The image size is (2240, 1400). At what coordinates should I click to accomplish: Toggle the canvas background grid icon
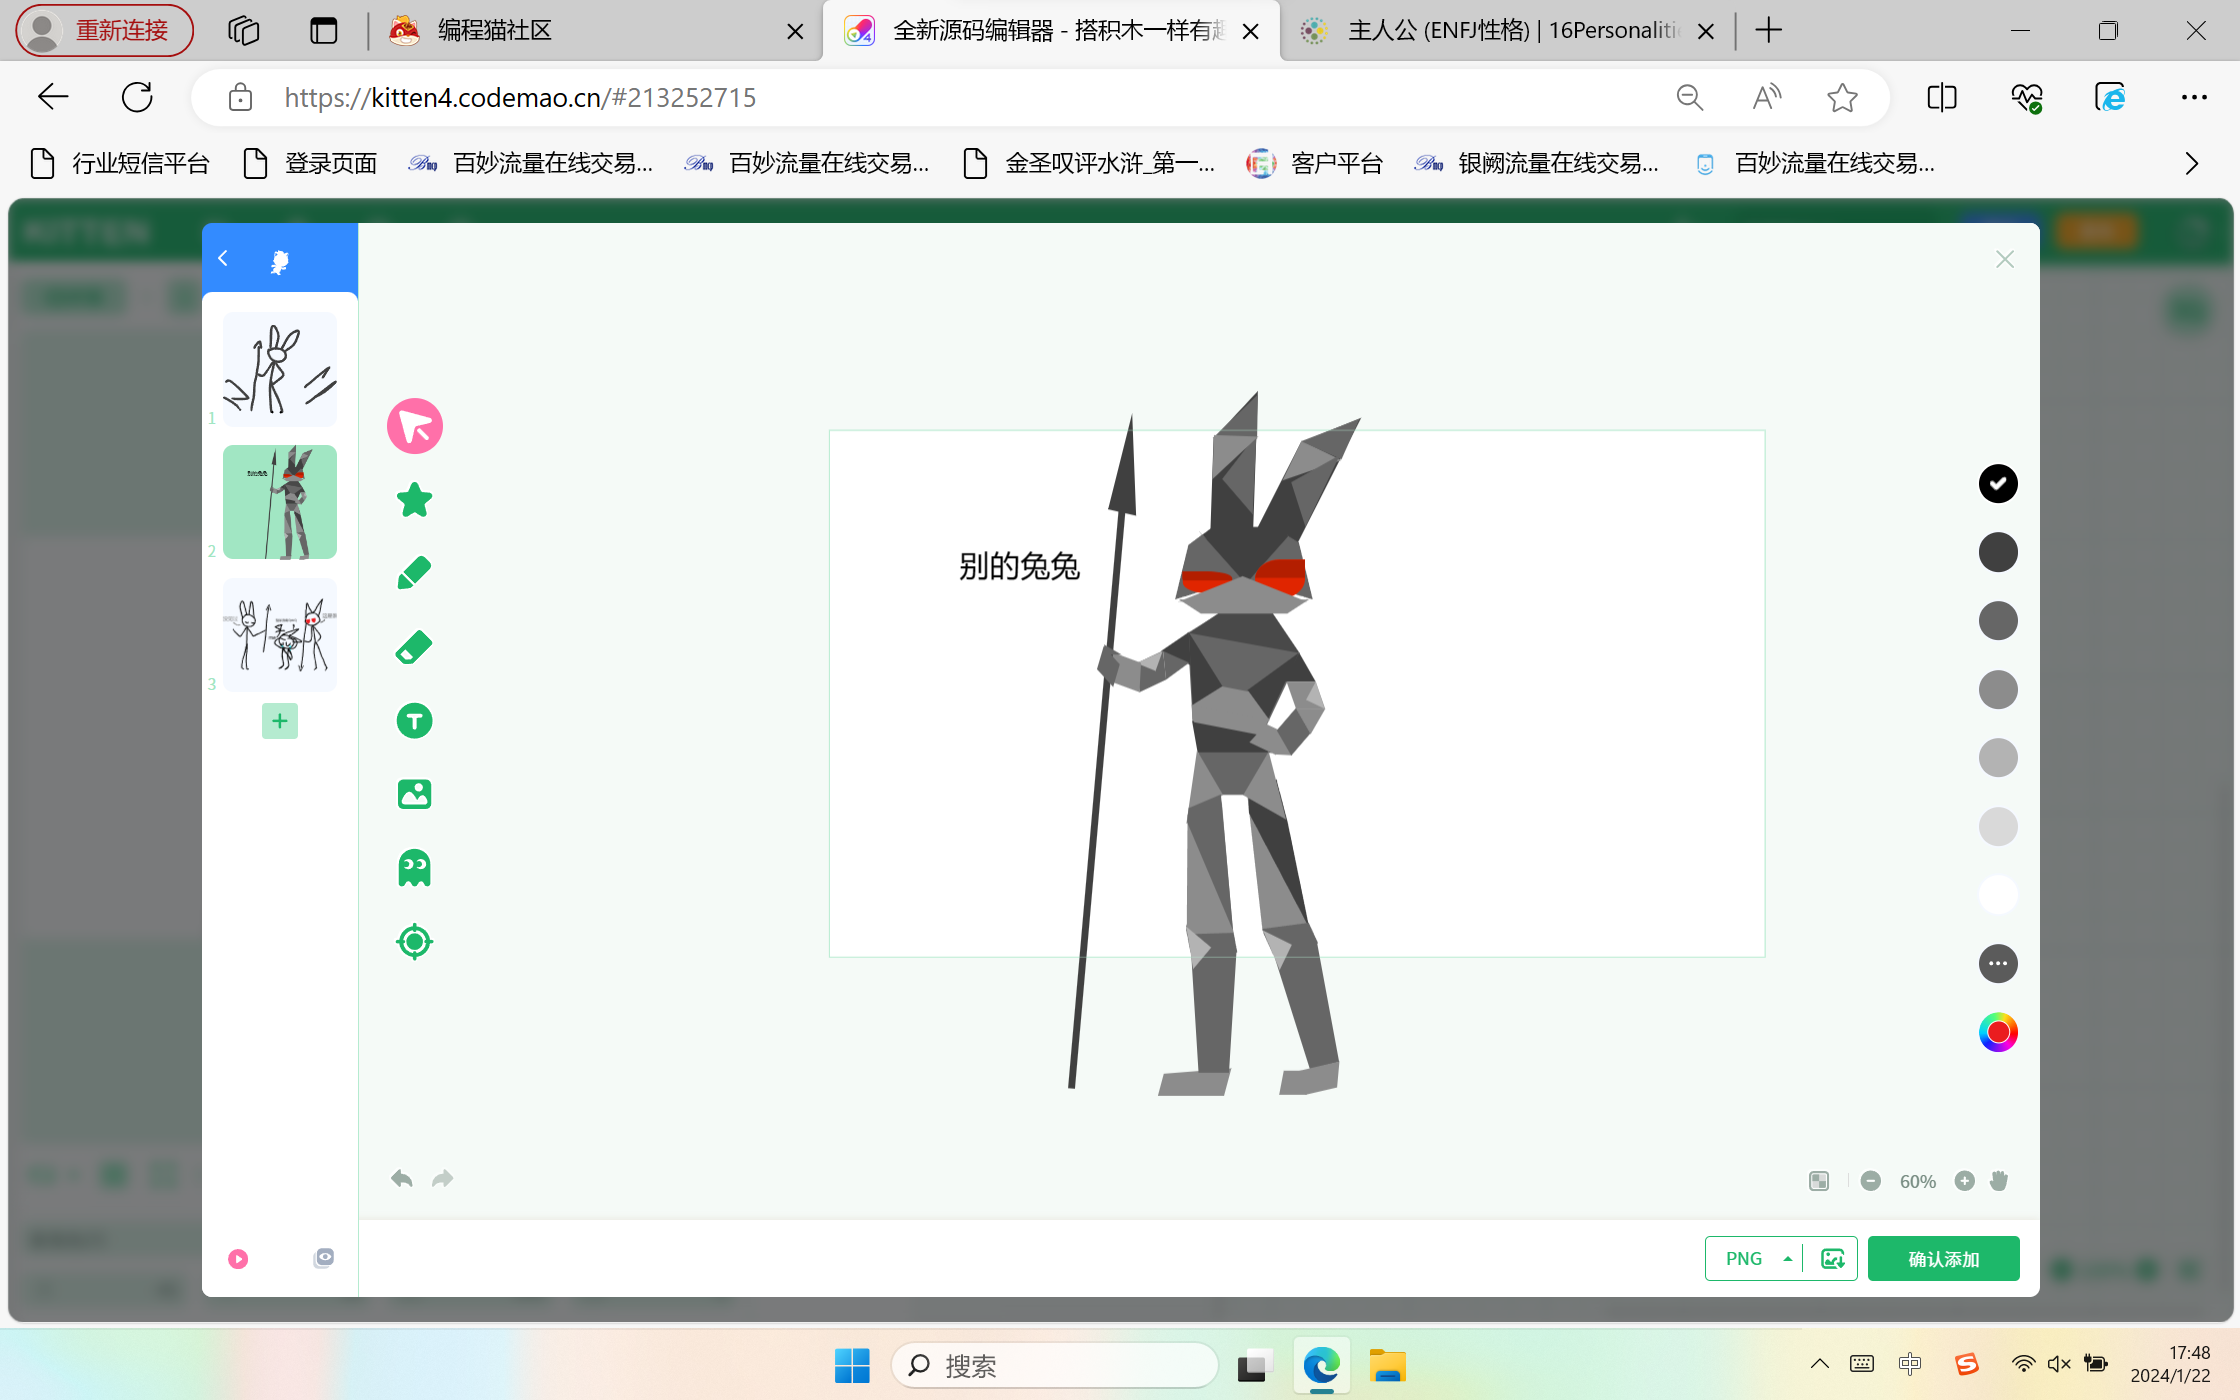[x=1819, y=1181]
